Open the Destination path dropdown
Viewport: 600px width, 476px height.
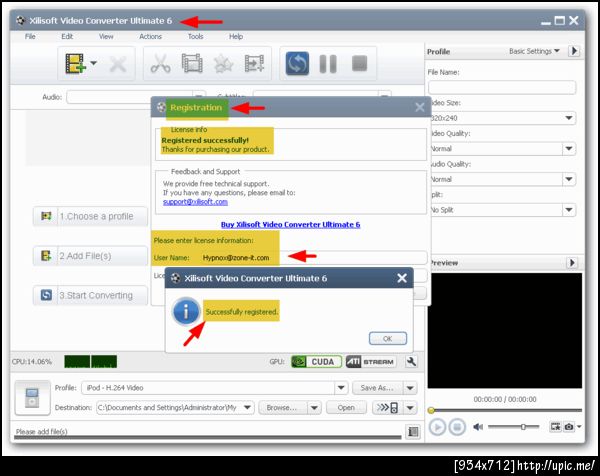pos(247,408)
